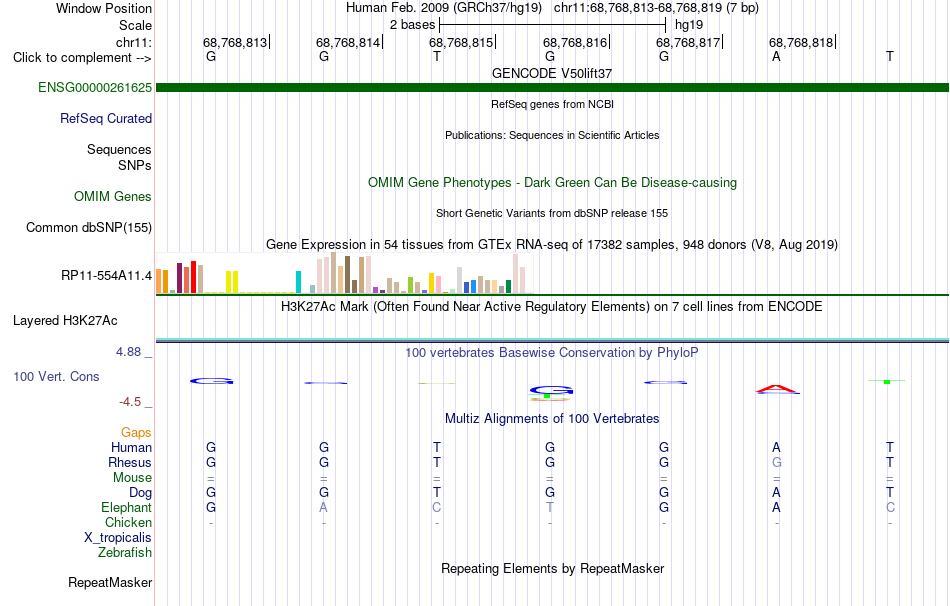Image resolution: width=950 pixels, height=606 pixels.
Task: Open the RP11-554A11.4 GTEx expression label
Action: pos(106,276)
